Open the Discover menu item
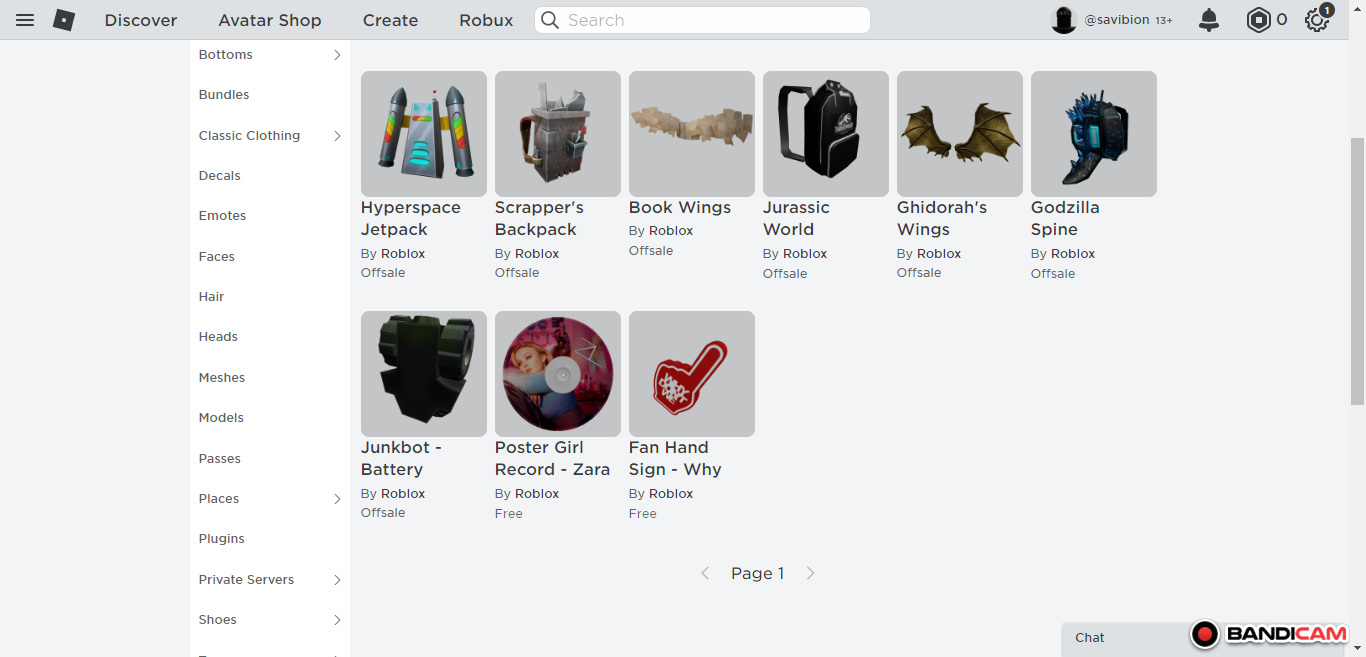The height and width of the screenshot is (657, 1366). pyautogui.click(x=141, y=20)
